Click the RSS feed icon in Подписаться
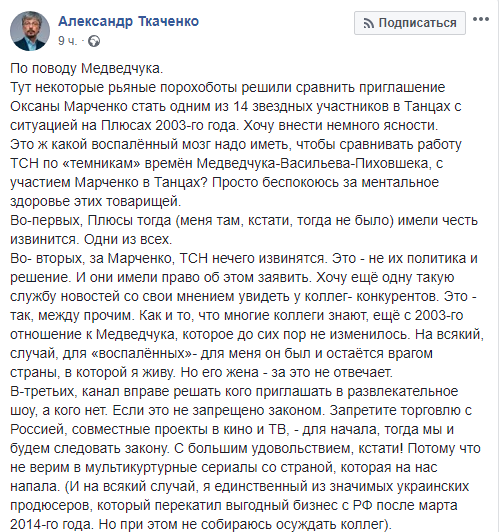499x532 pixels. (369, 23)
